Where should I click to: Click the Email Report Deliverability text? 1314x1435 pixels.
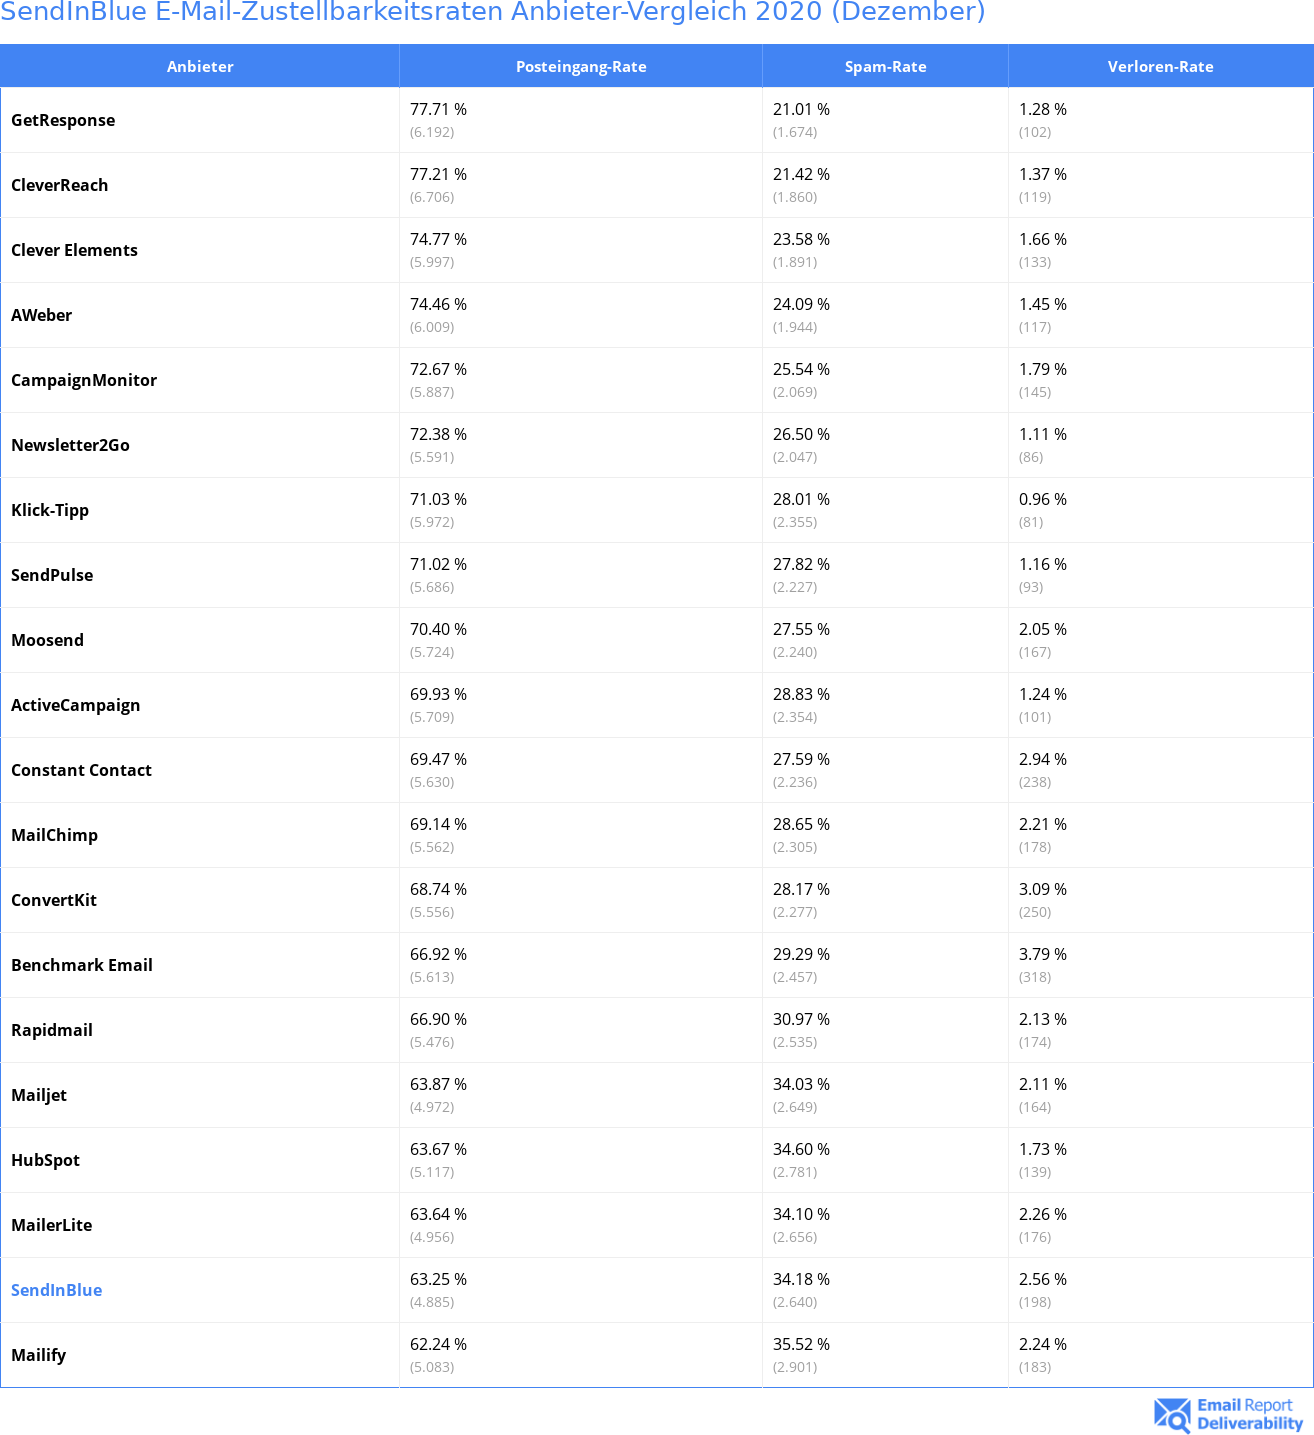(x=1250, y=1414)
